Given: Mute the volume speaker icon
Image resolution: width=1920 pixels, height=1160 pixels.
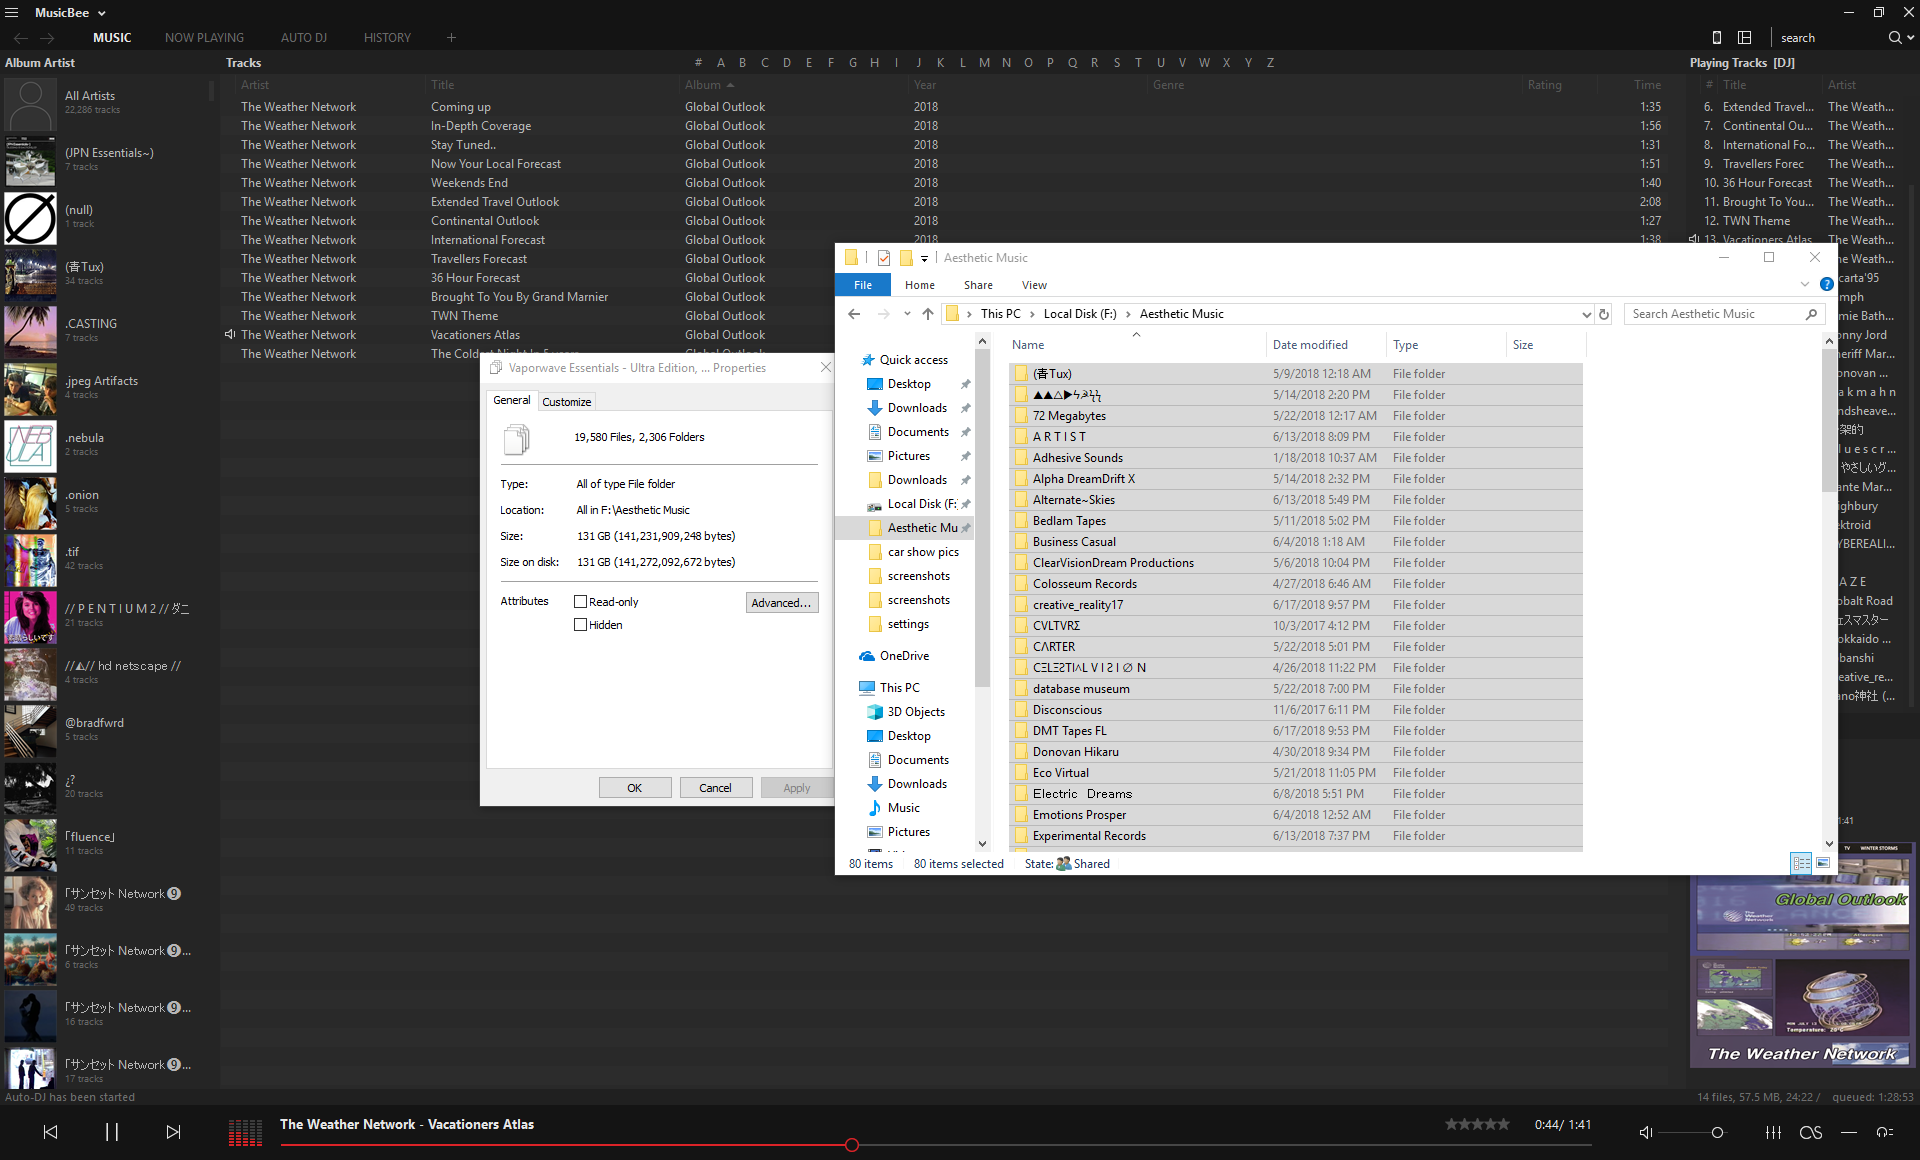Looking at the screenshot, I should (1646, 1132).
